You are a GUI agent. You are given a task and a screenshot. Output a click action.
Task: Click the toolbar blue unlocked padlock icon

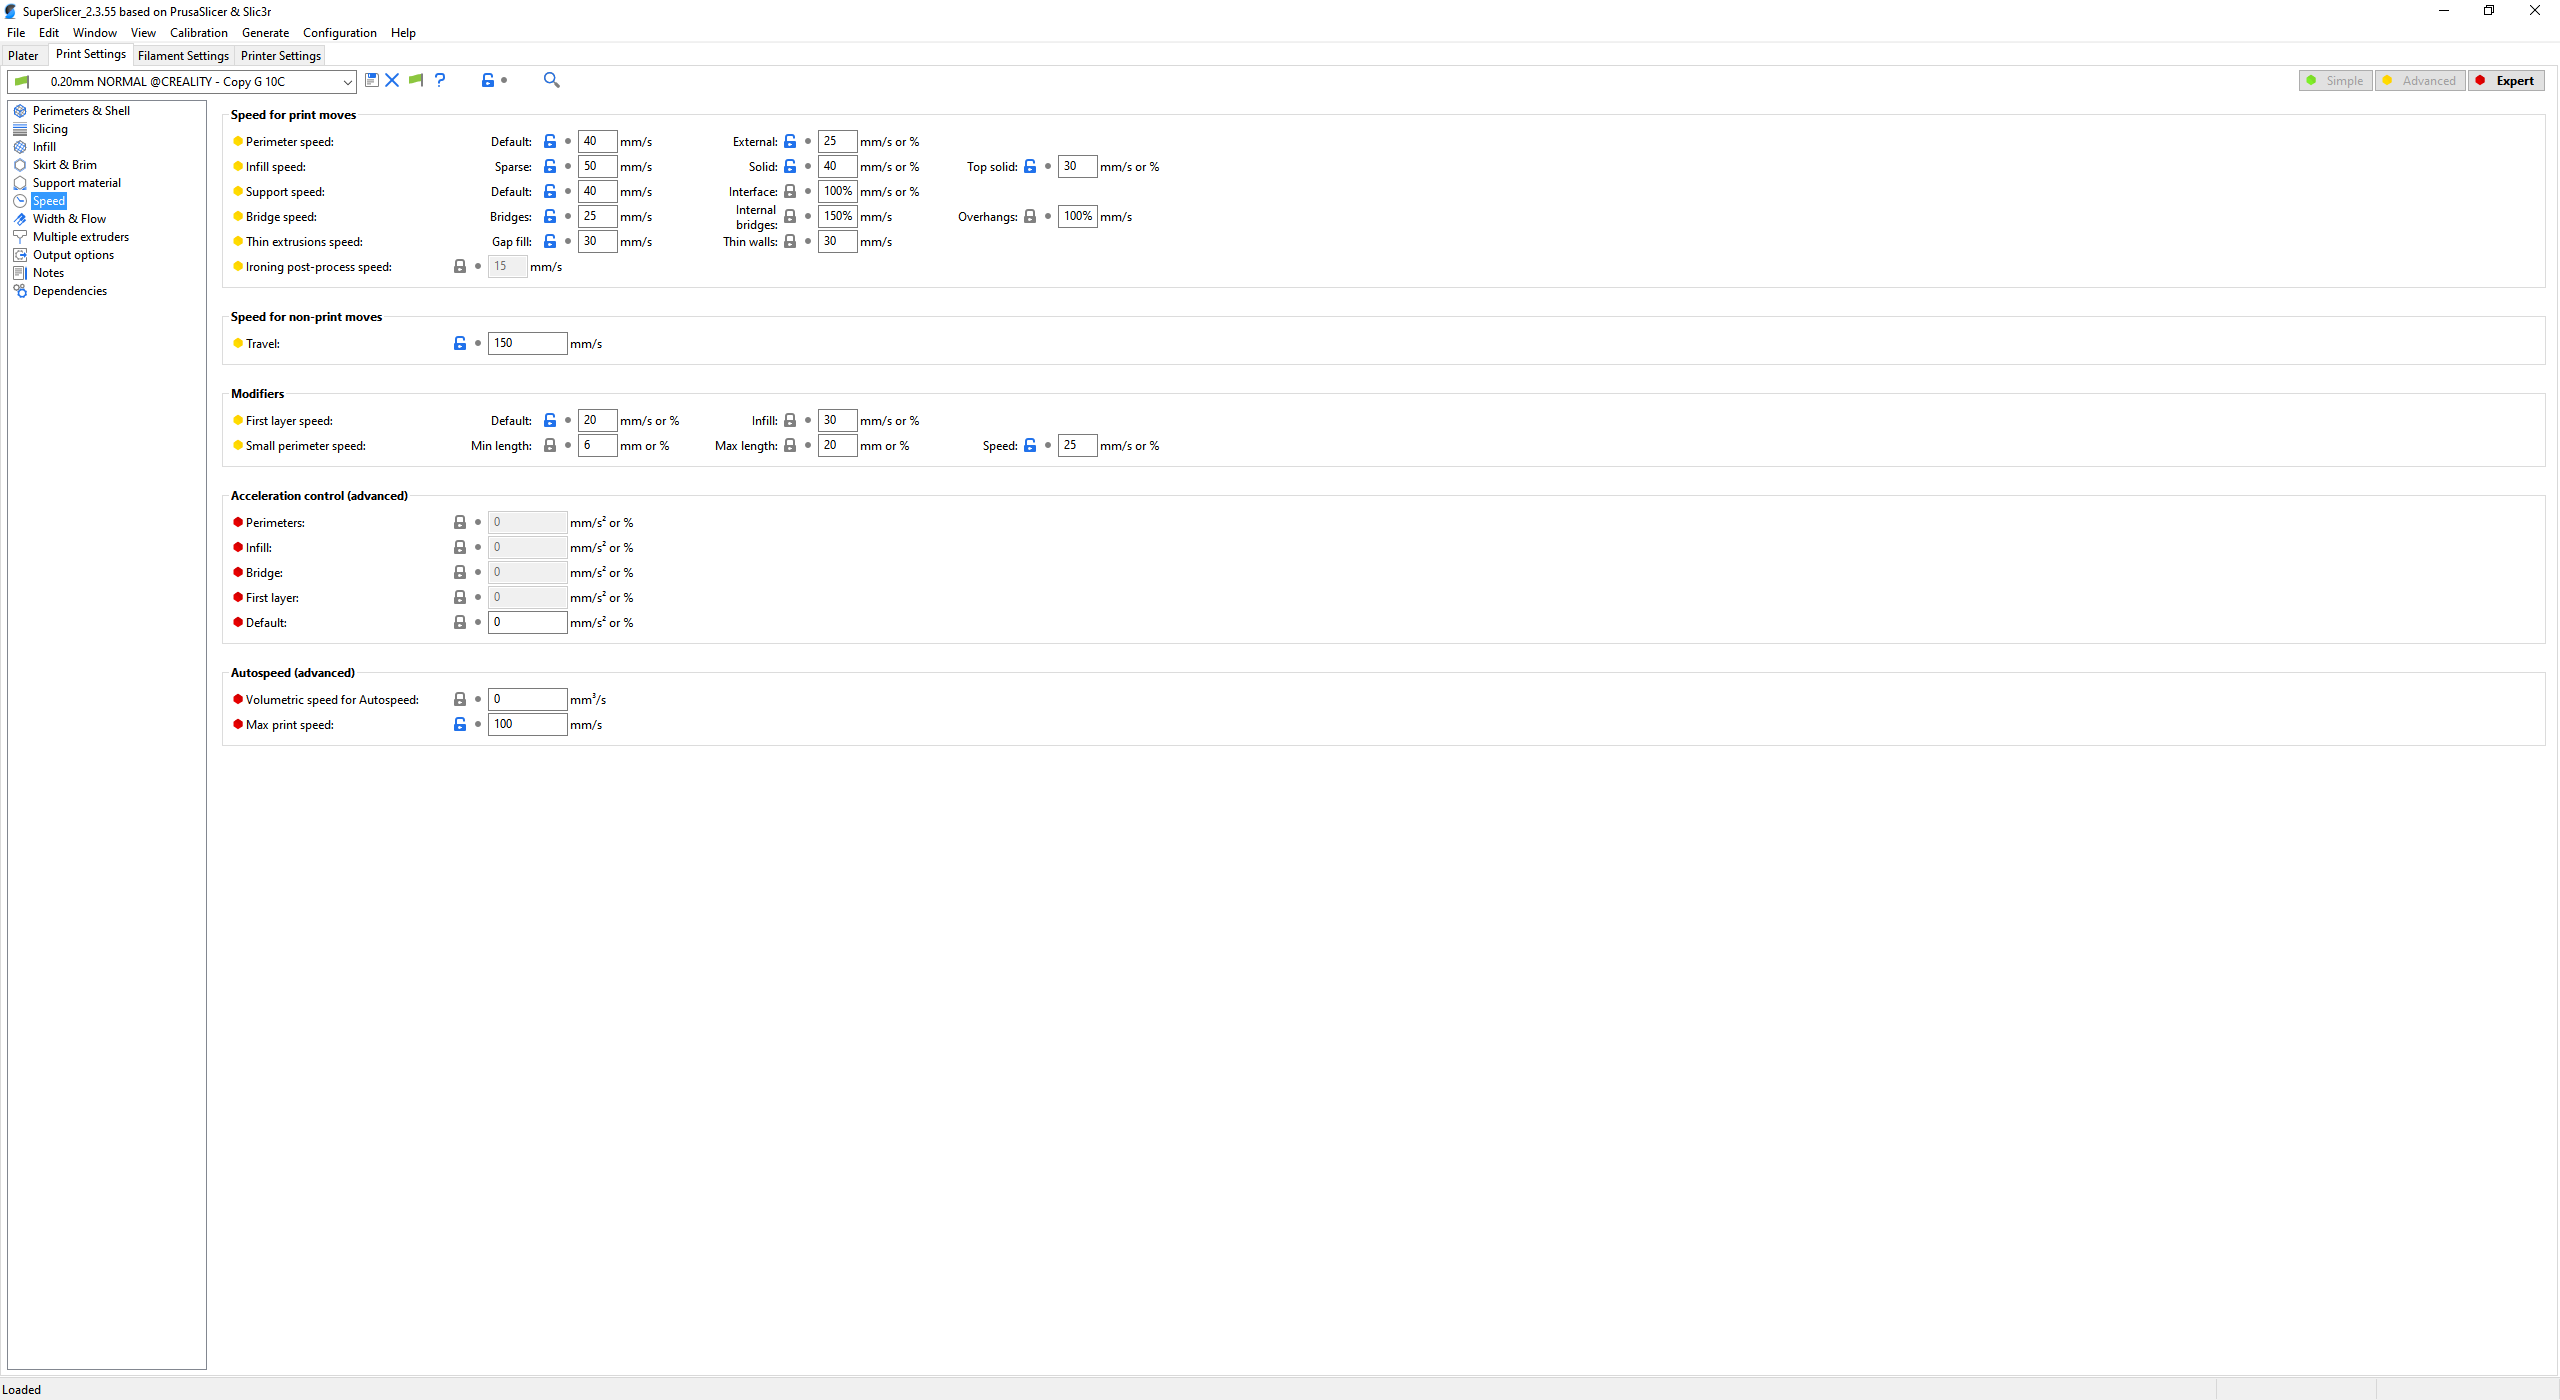click(488, 80)
